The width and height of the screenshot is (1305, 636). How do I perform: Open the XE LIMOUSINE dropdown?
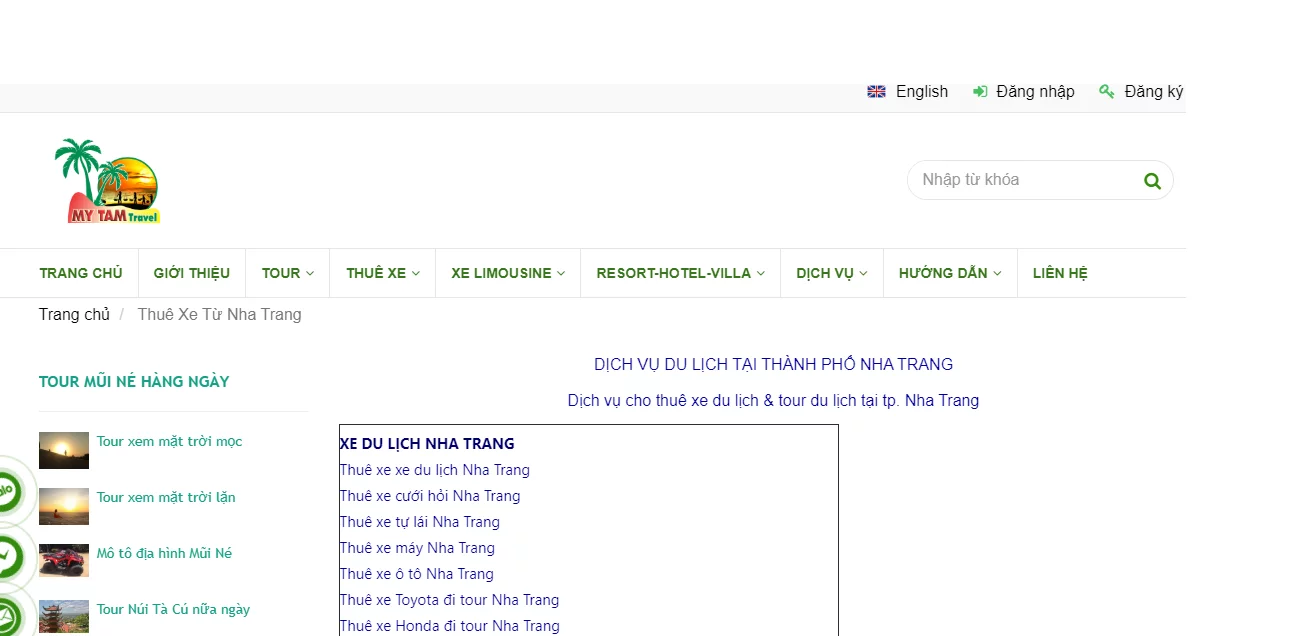tap(508, 273)
